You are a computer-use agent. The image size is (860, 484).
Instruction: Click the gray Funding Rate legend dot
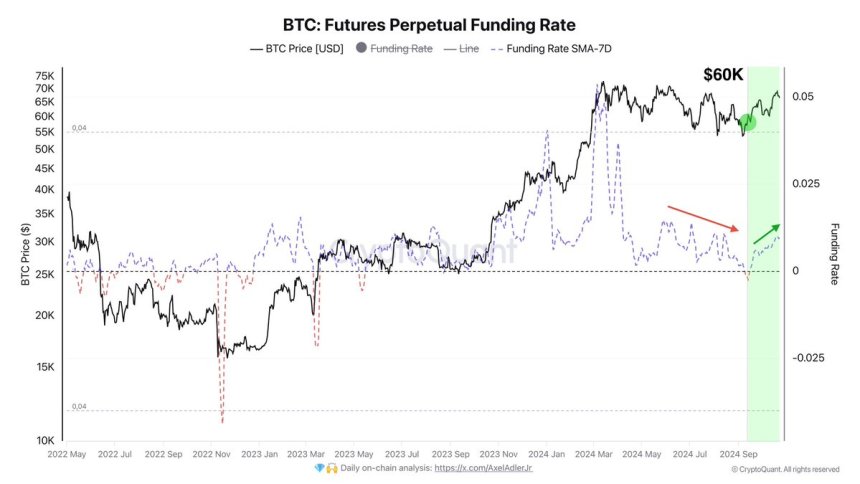point(361,48)
